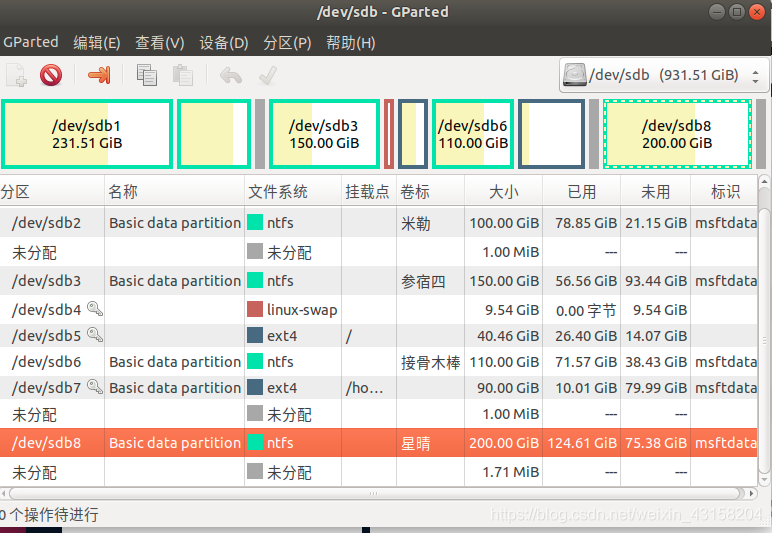
Task: Open the /dev/sdb device selector dropdown
Action: pyautogui.click(x=663, y=75)
